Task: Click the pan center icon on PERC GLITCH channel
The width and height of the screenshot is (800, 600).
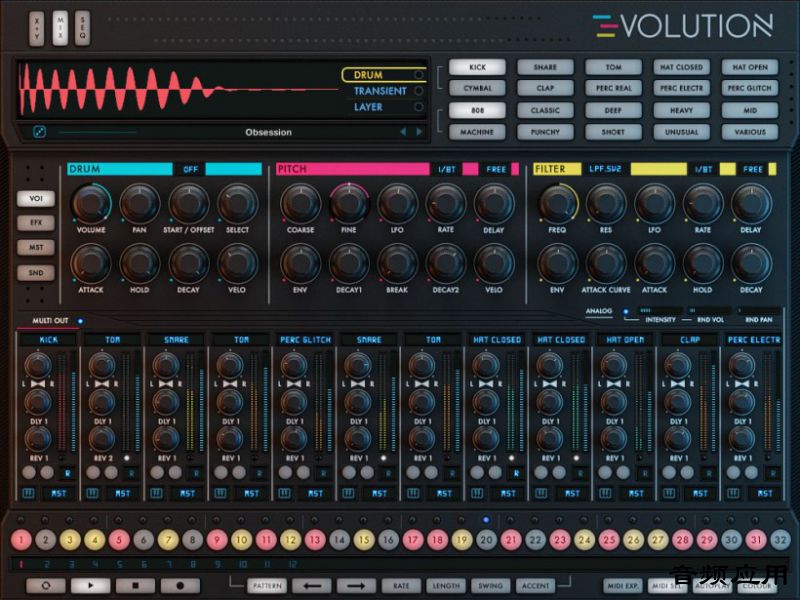Action: [294, 384]
